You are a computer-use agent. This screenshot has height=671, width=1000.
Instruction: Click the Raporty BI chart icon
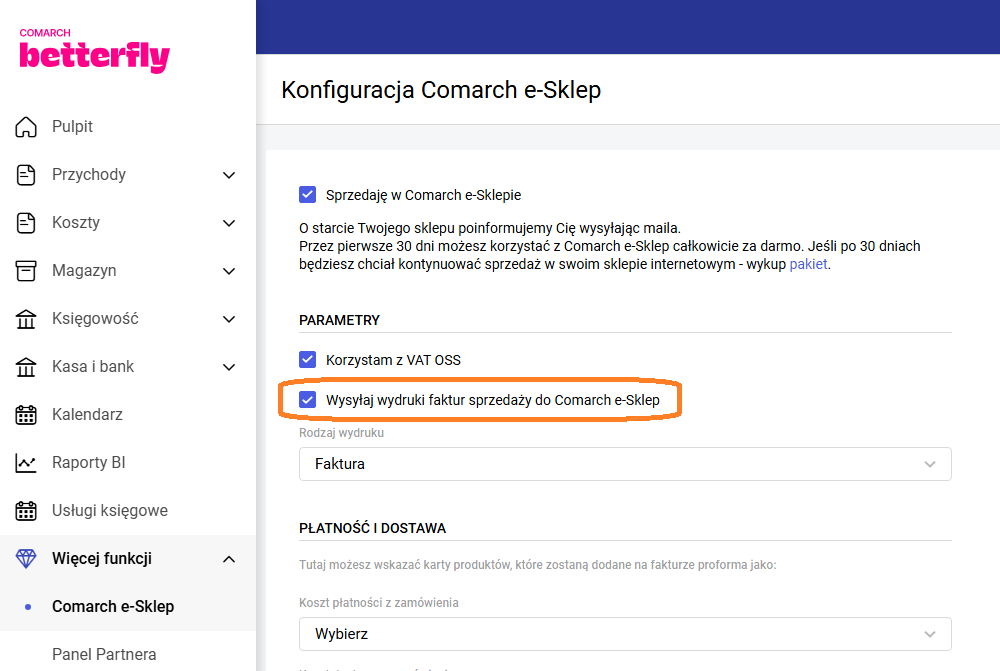pyautogui.click(x=27, y=463)
